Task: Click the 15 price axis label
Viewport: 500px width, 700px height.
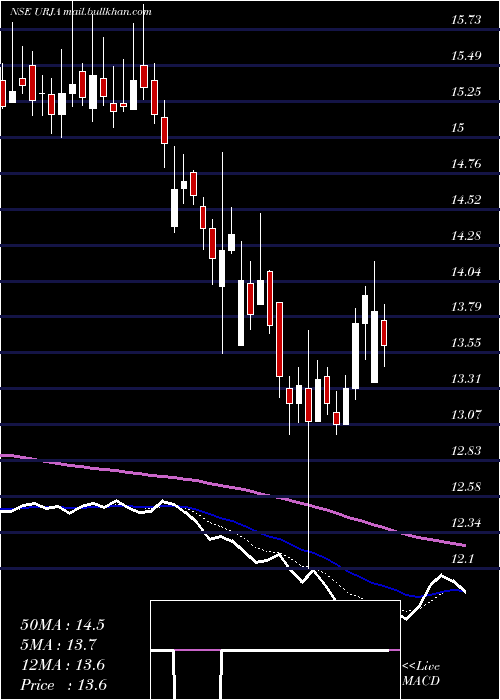Action: click(458, 128)
